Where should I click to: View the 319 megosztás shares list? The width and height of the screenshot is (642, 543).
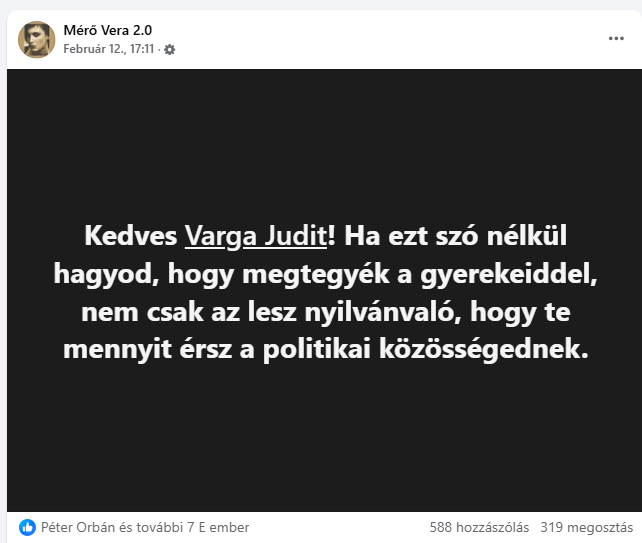click(x=586, y=527)
